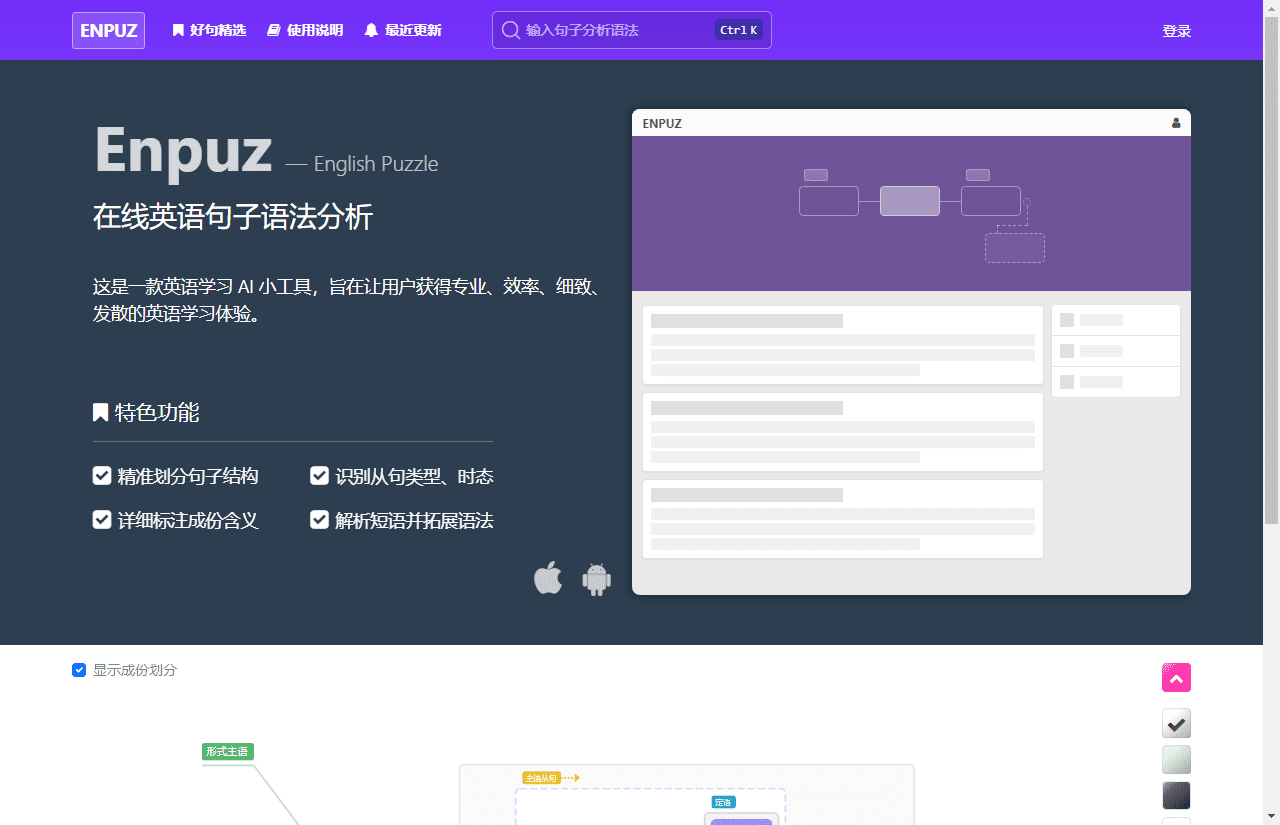Click the 定语 blue label

[x=723, y=802]
